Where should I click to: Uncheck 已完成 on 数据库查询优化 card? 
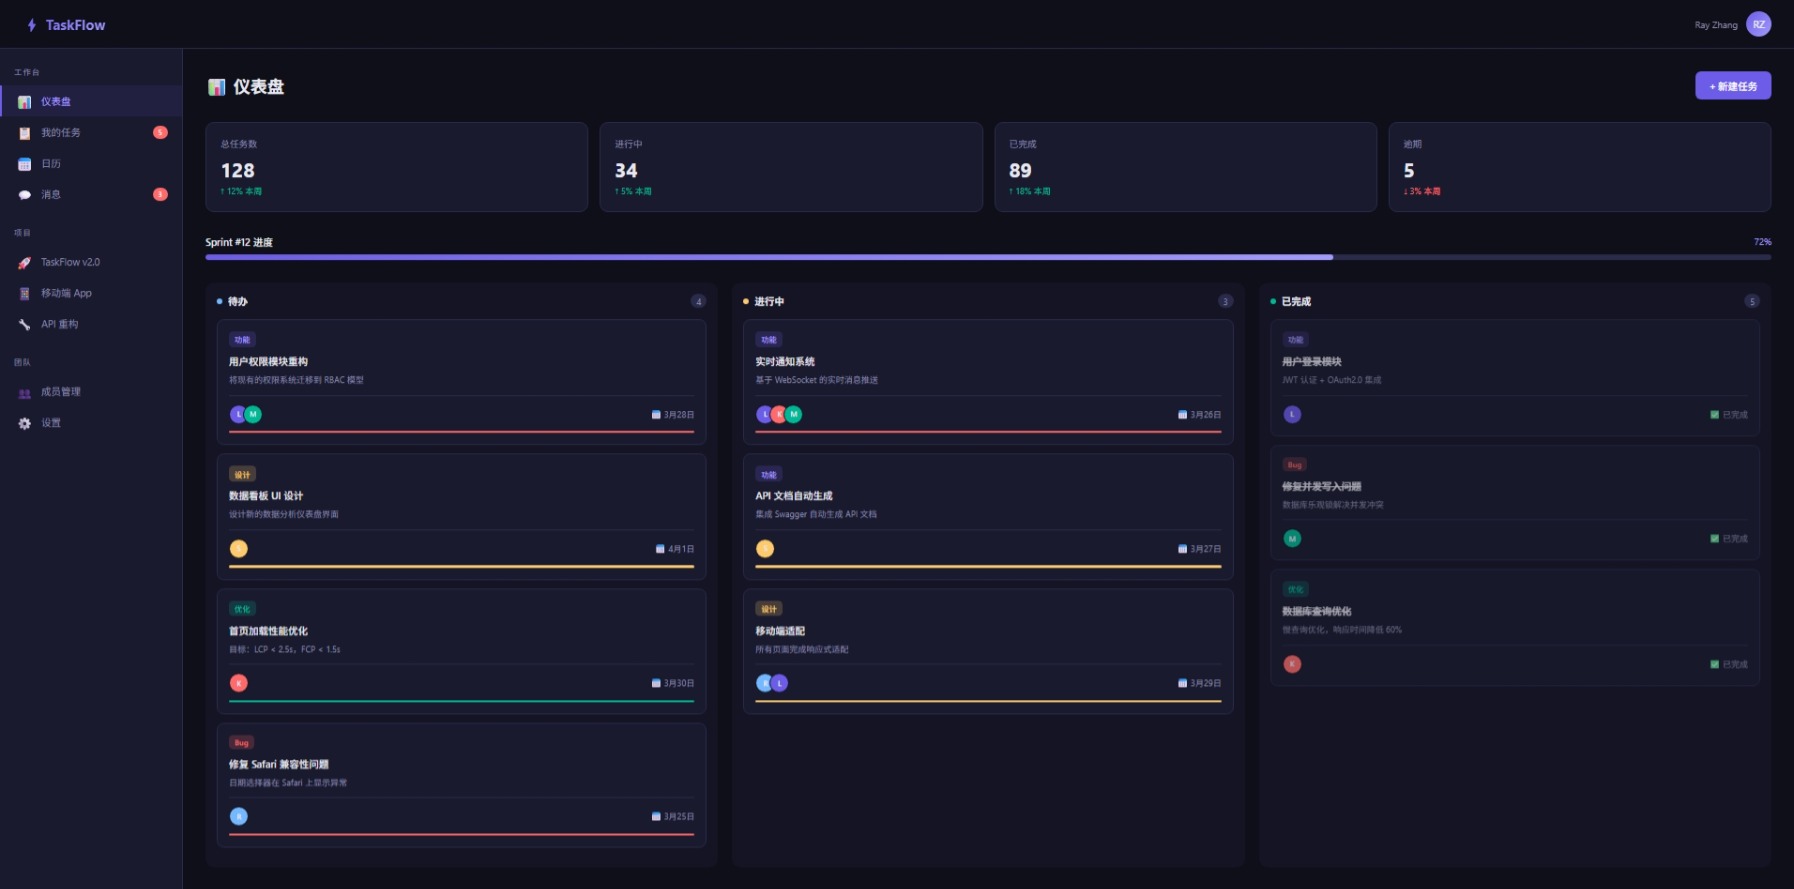pos(1715,665)
